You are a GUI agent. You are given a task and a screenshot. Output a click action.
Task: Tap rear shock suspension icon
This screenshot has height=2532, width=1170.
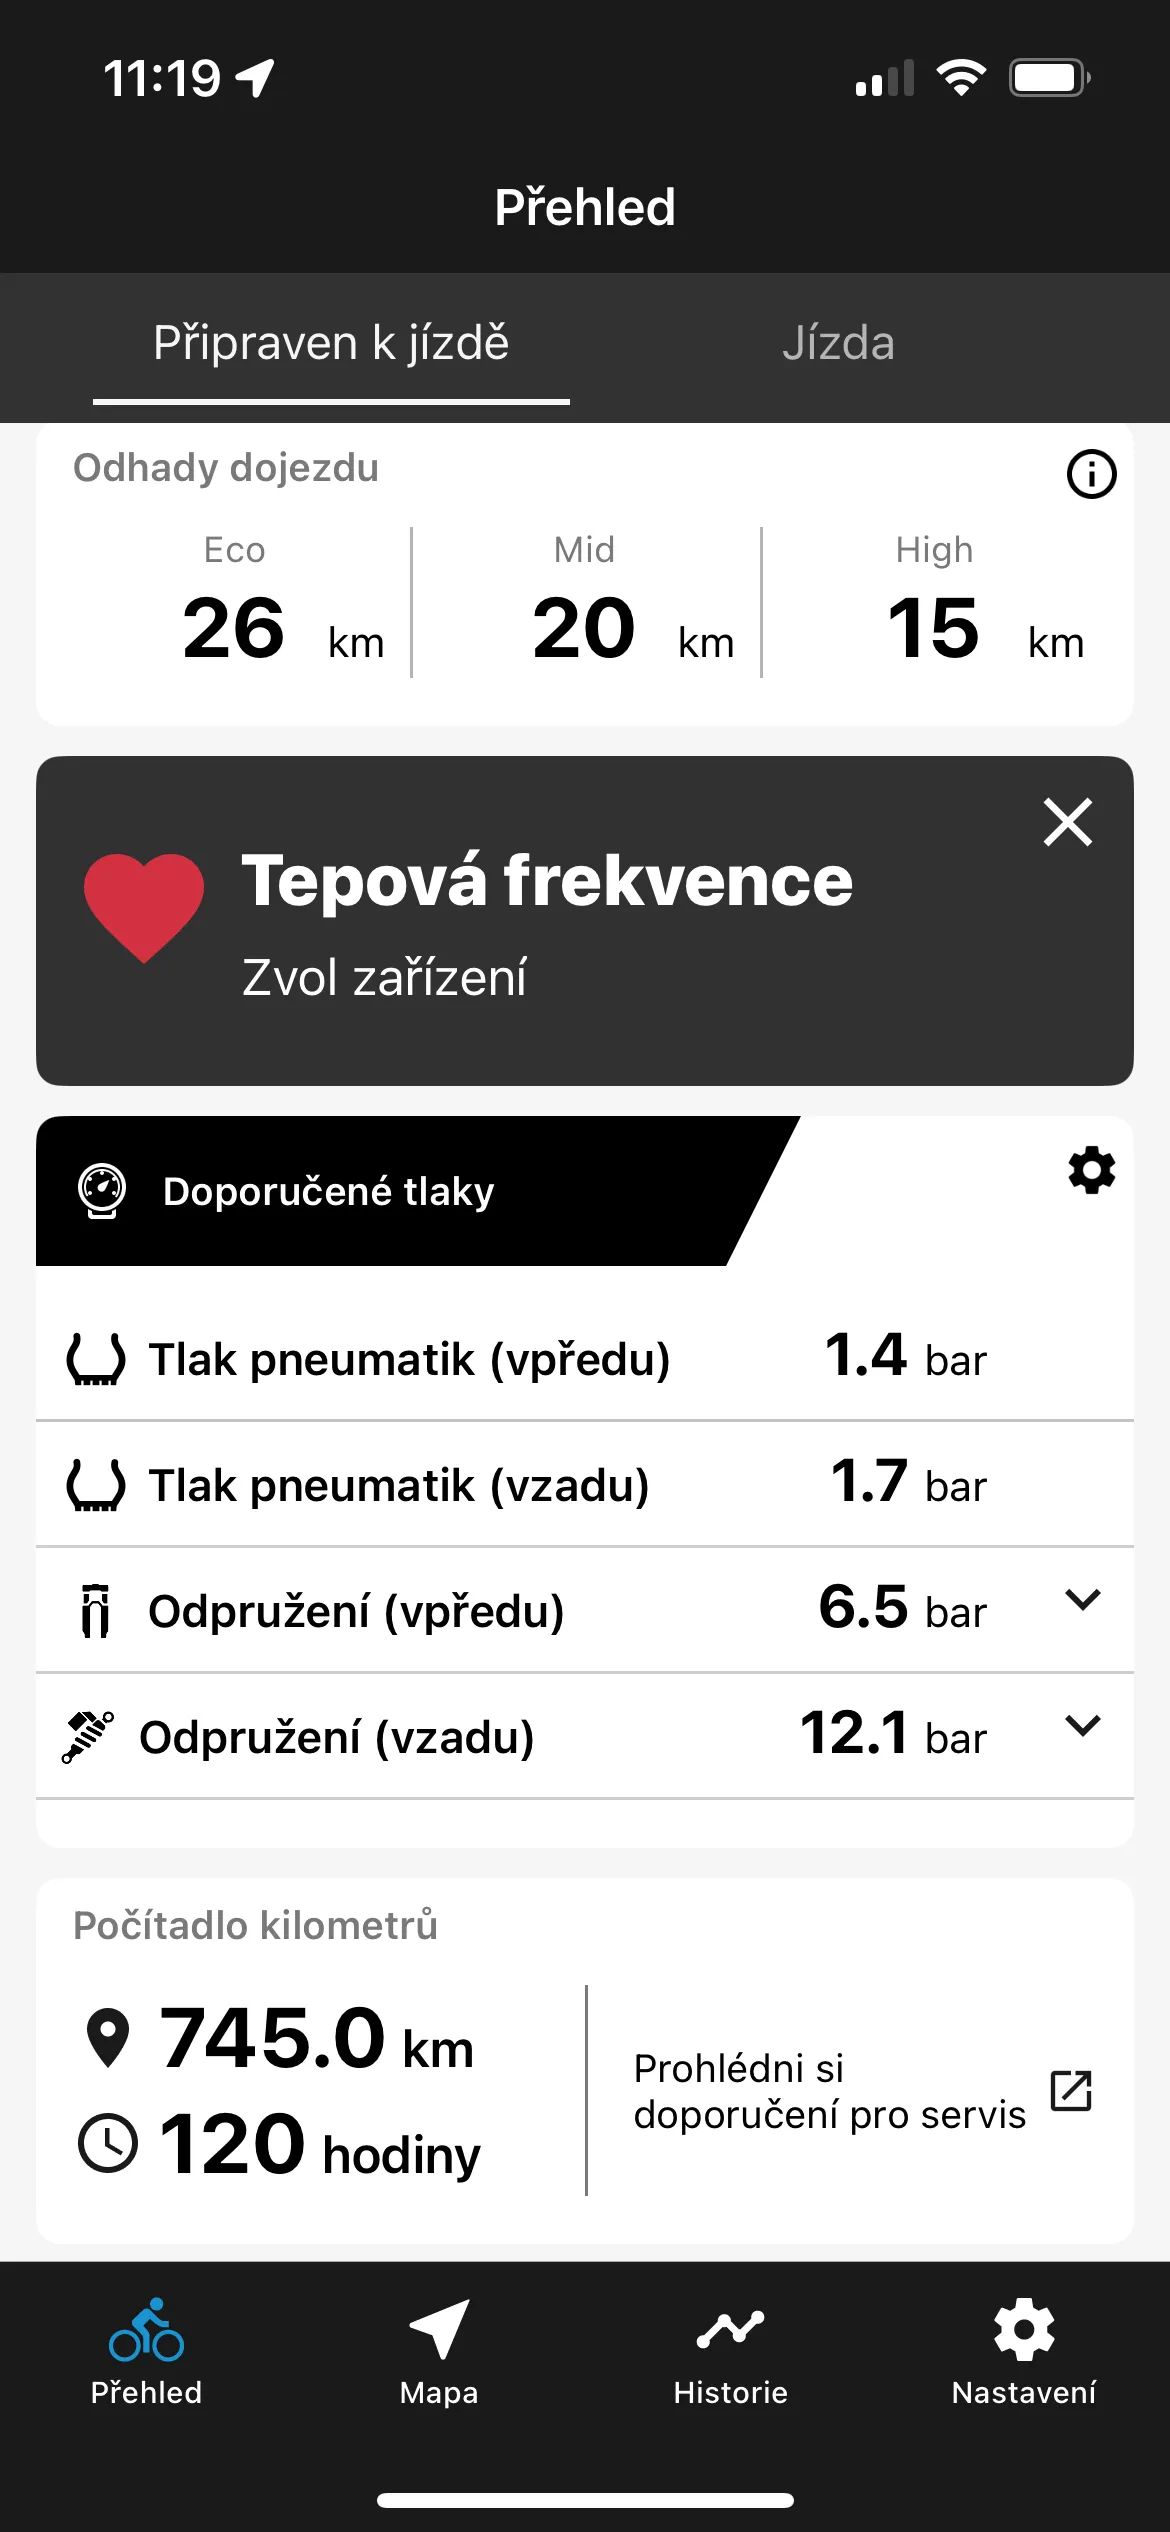pos(88,1737)
